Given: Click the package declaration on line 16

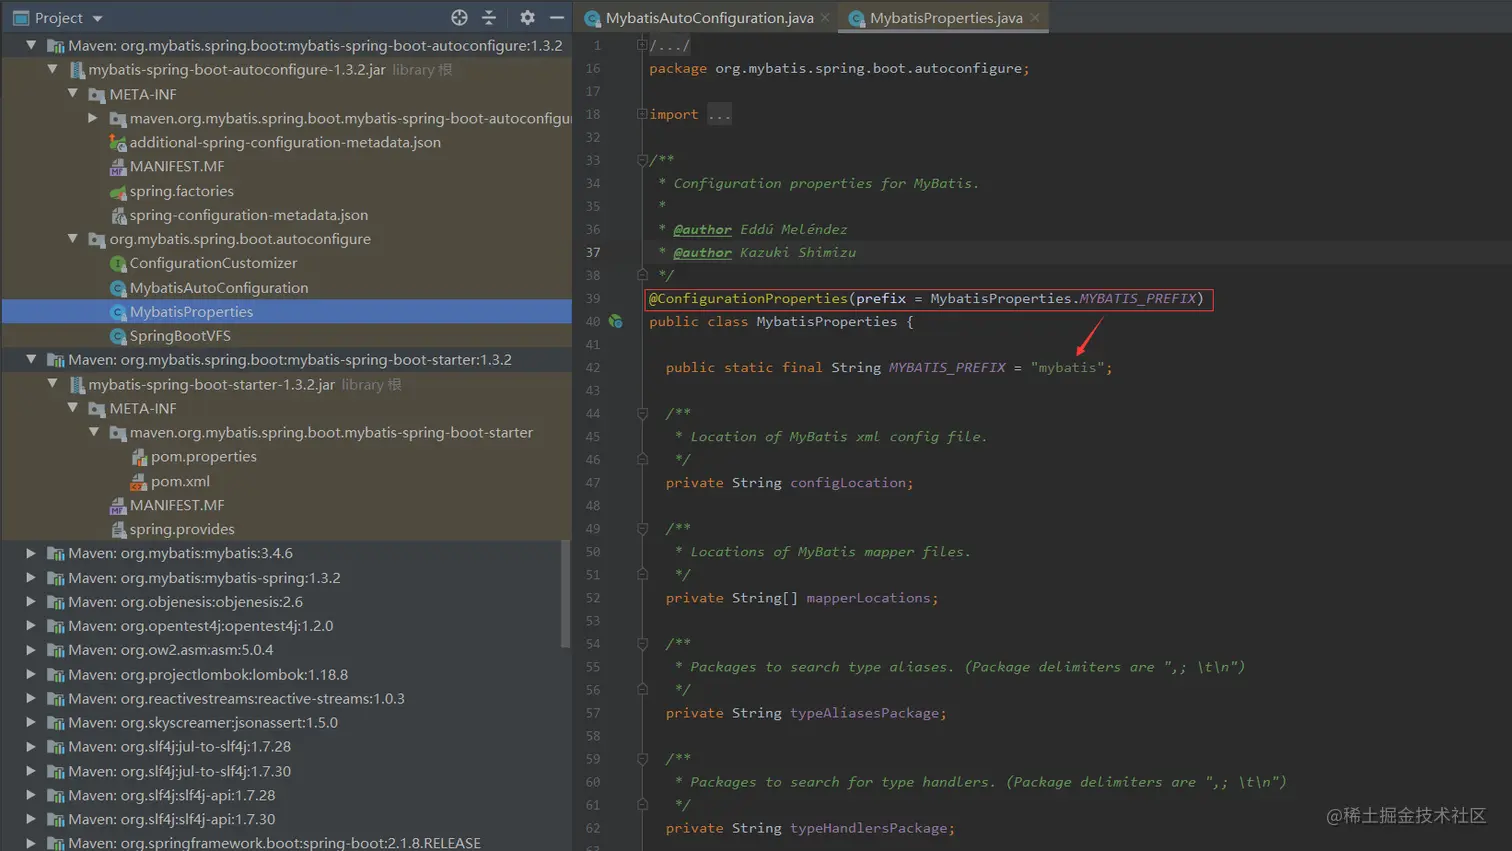Looking at the screenshot, I should coord(839,68).
